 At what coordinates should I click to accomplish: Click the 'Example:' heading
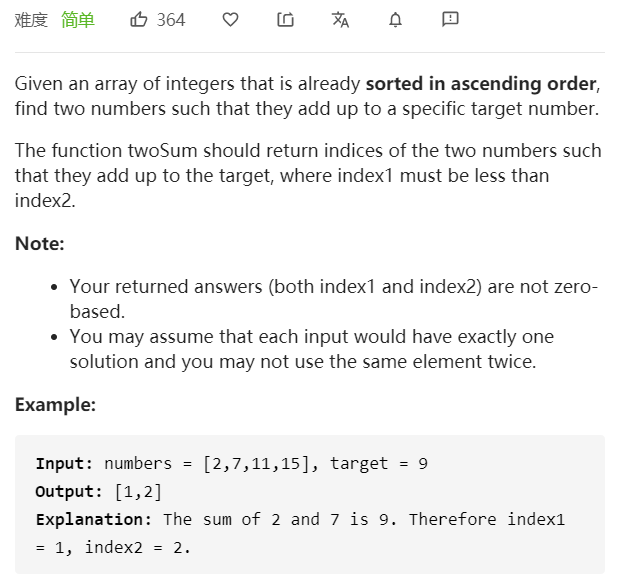coord(55,404)
